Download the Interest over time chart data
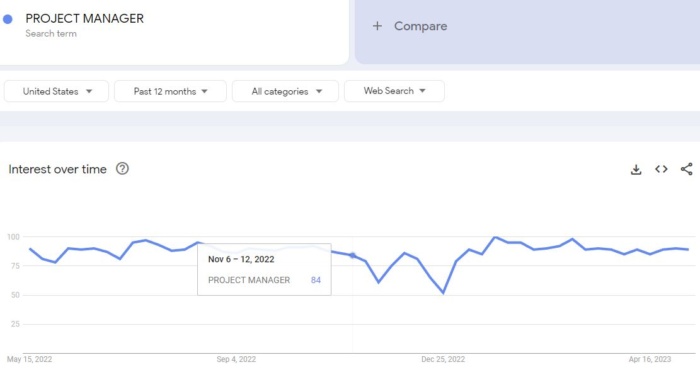The height and width of the screenshot is (372, 700). pos(636,169)
